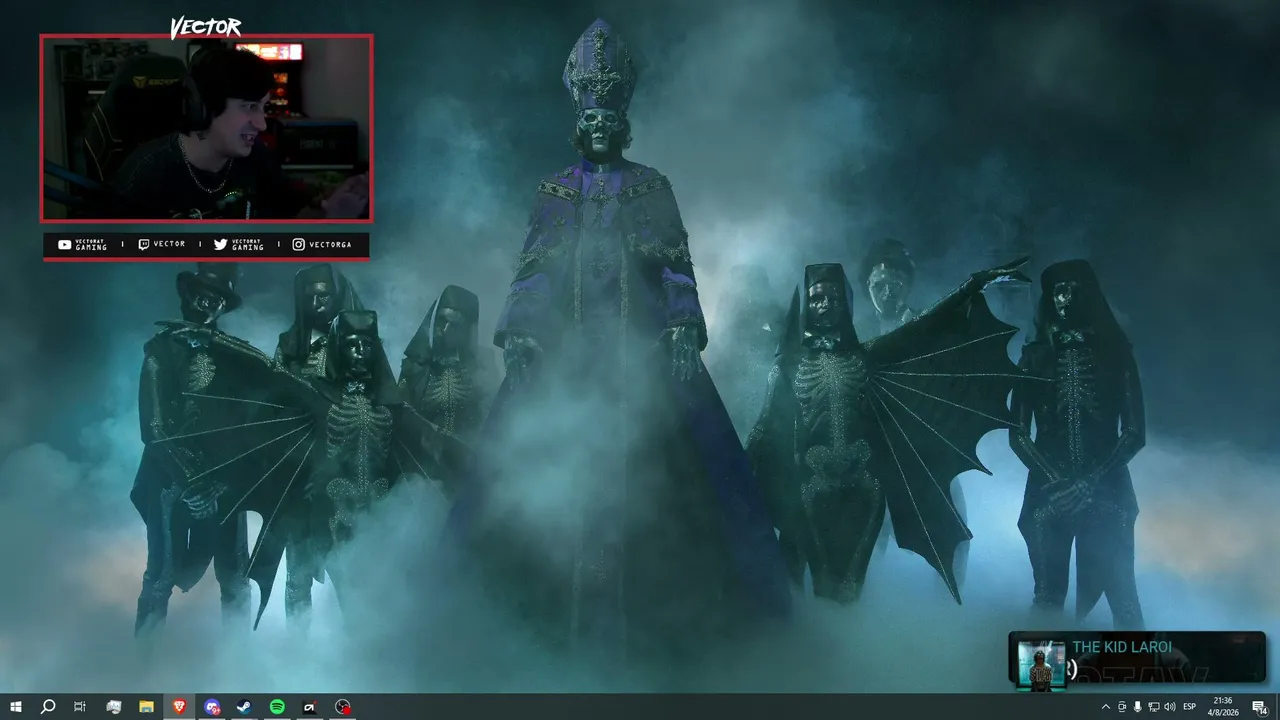
Task: Click the microphone tray icon
Action: [1138, 707]
